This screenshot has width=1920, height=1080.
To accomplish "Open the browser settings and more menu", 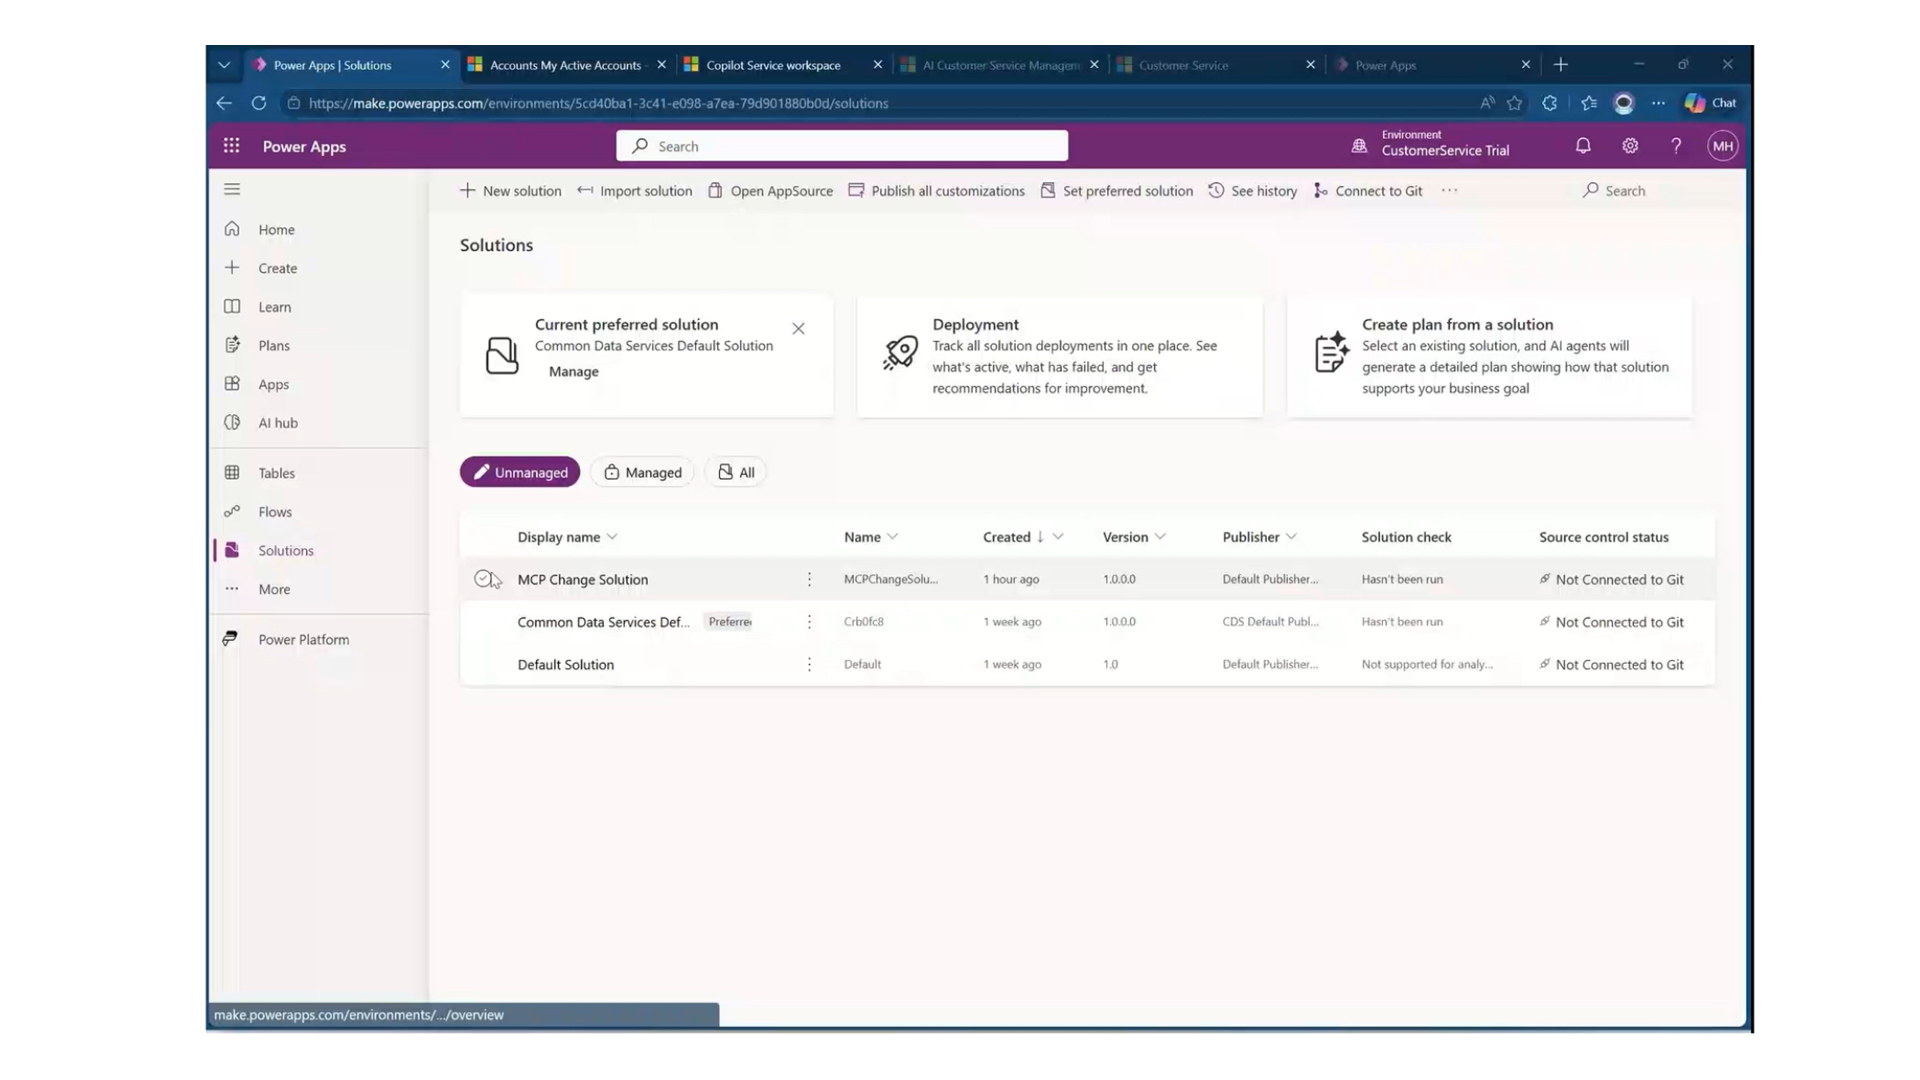I will [1658, 103].
